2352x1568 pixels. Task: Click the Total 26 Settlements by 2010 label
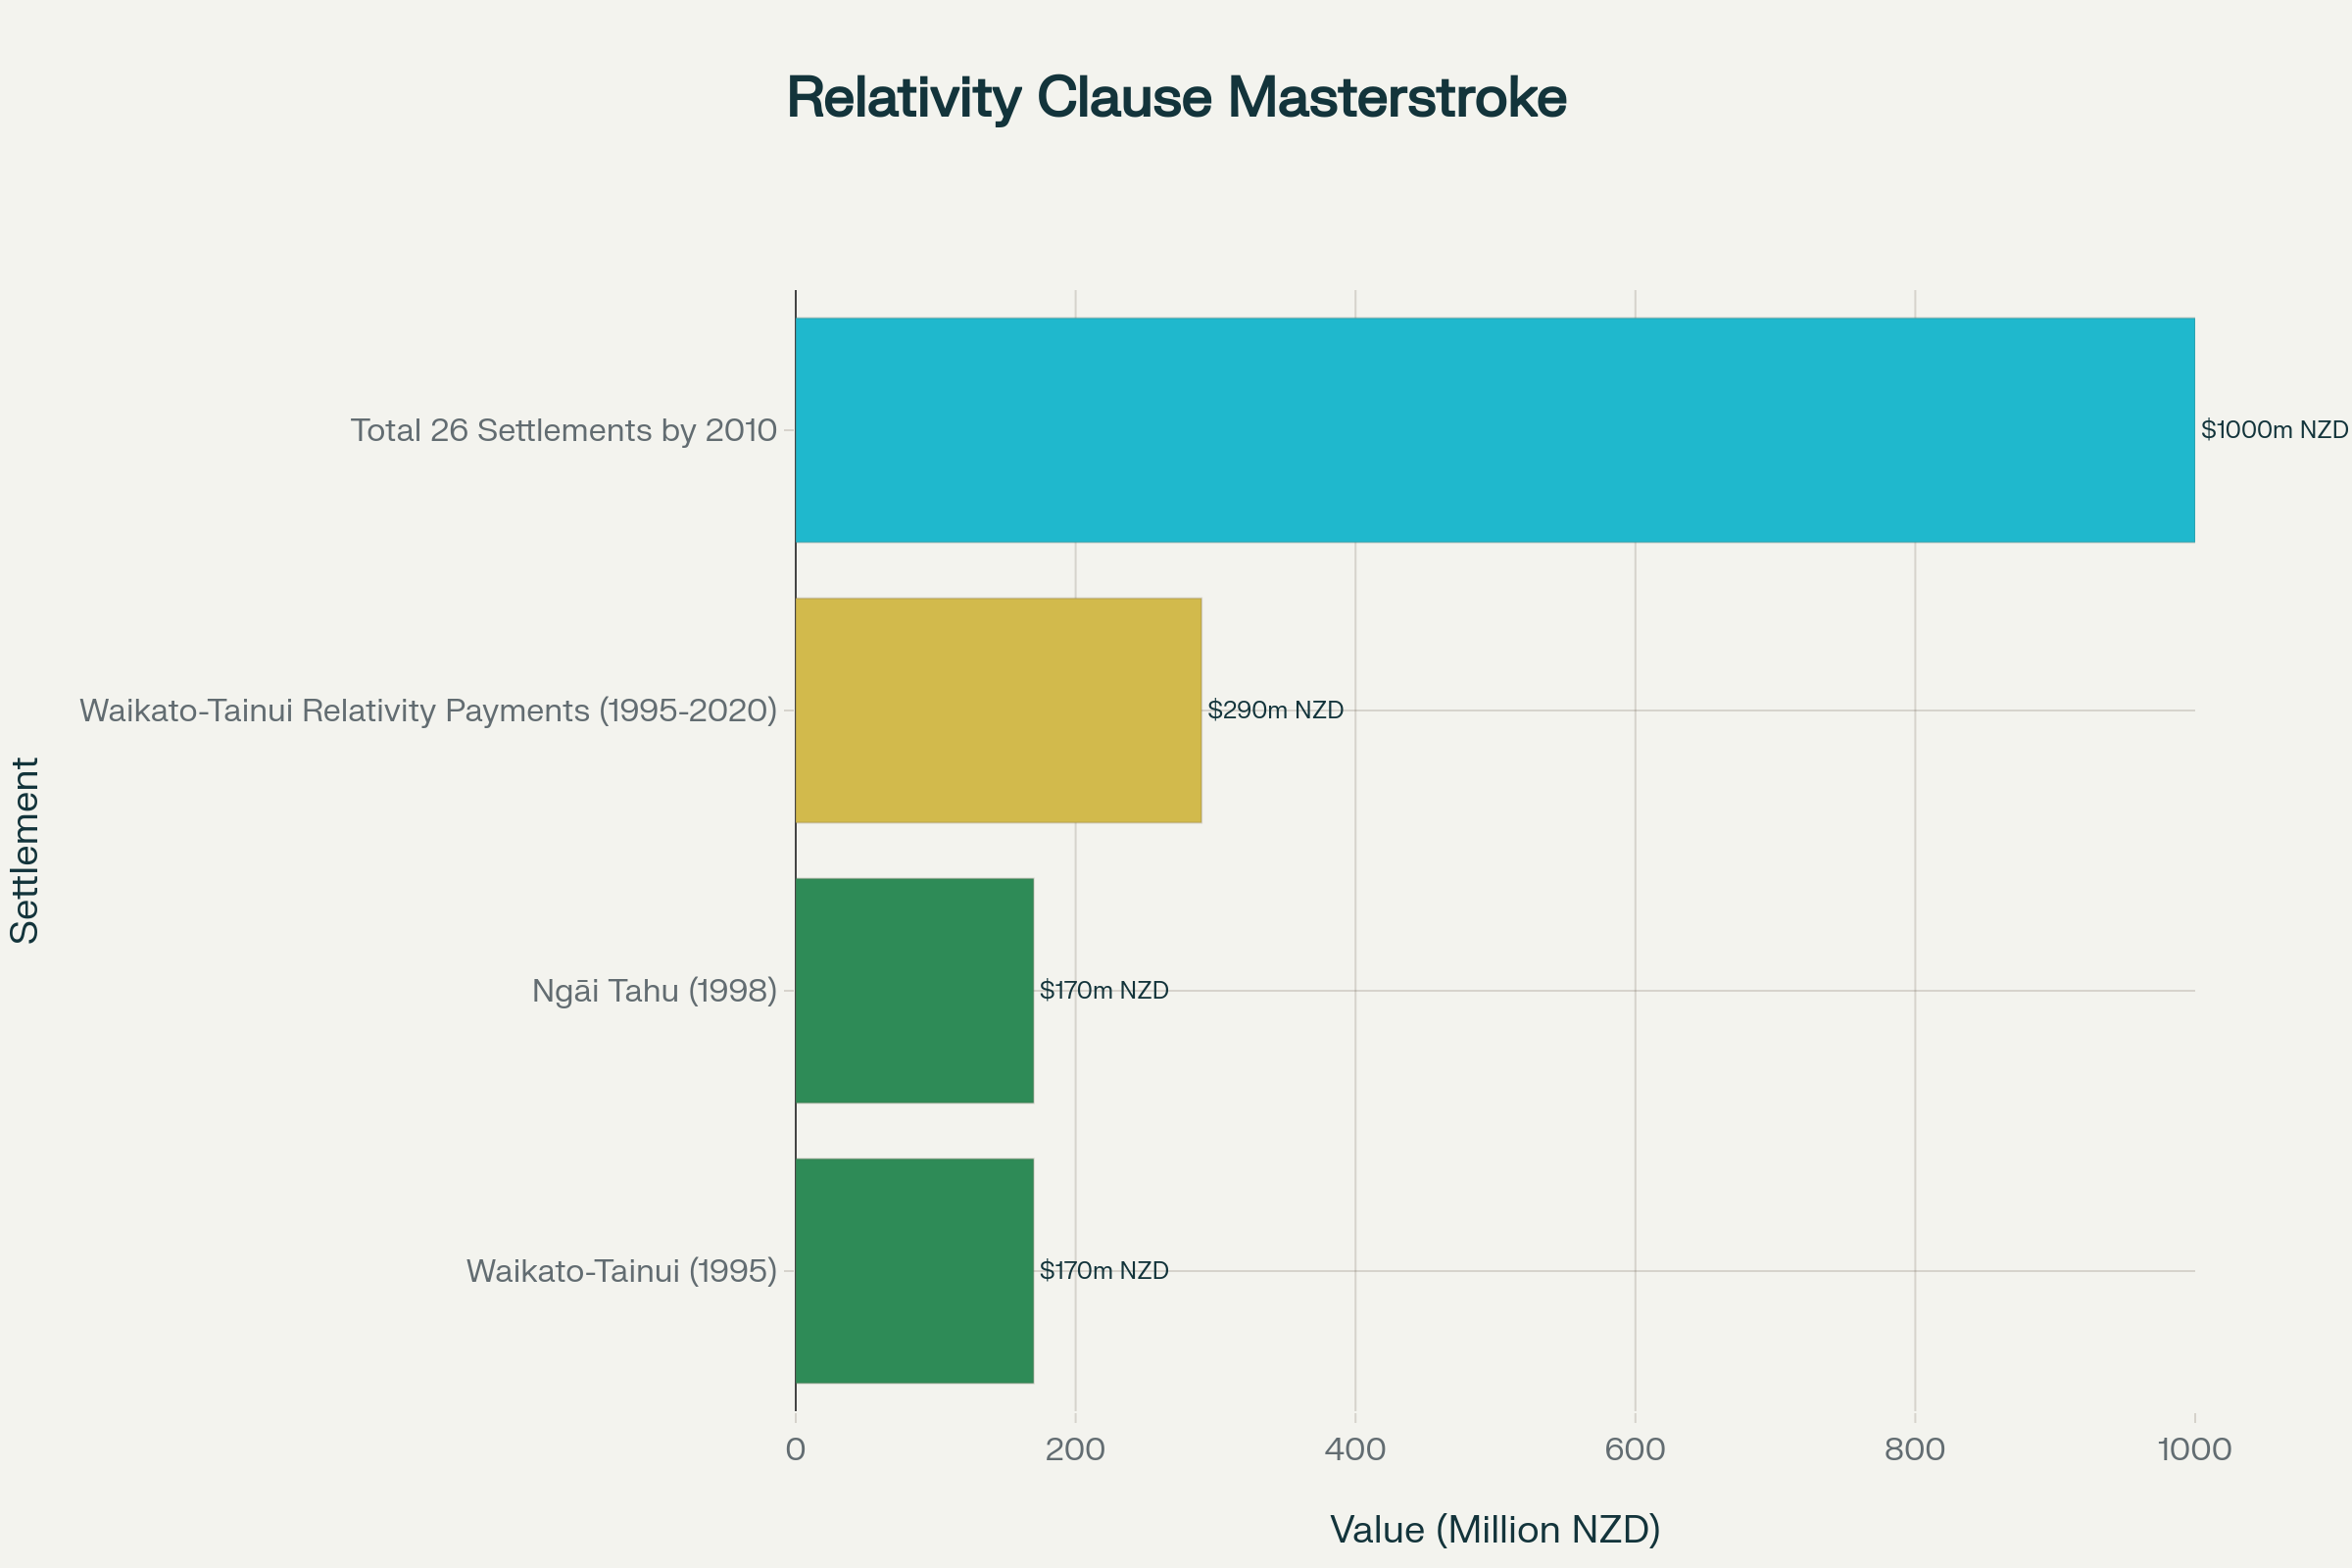pyautogui.click(x=563, y=430)
